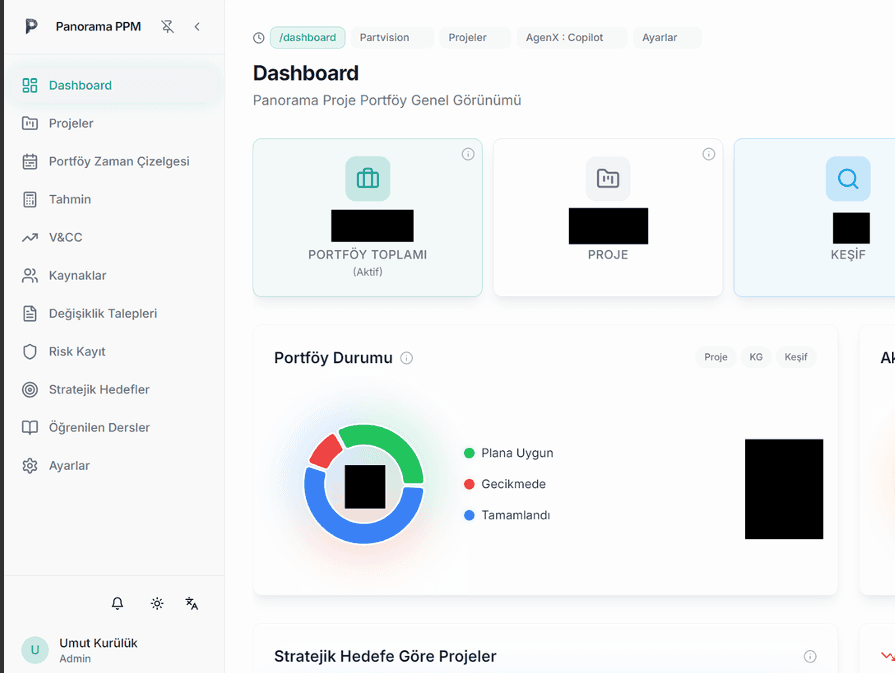Image resolution: width=895 pixels, height=673 pixels.
Task: Click the history clock icon
Action: [259, 38]
